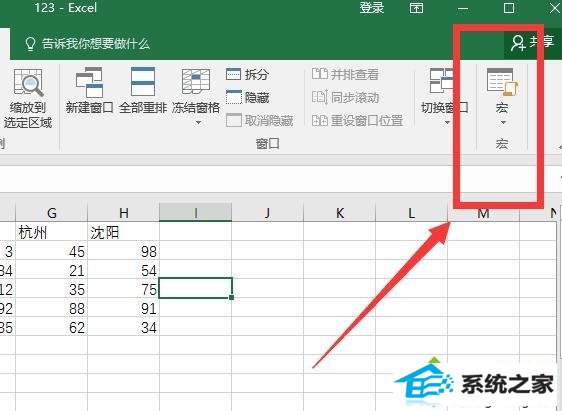Click the Macros (宏) icon
562x411 pixels.
(x=503, y=82)
